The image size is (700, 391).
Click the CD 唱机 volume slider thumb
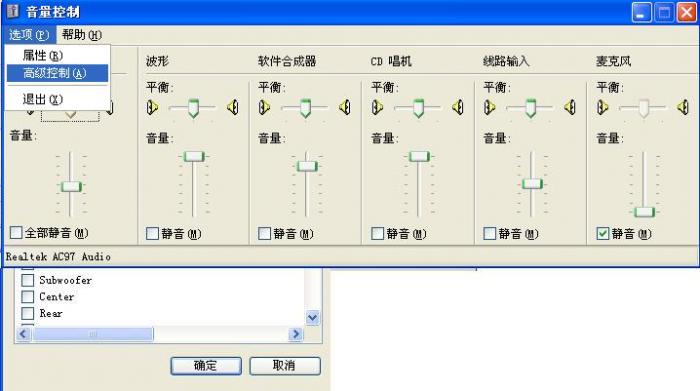(x=419, y=157)
